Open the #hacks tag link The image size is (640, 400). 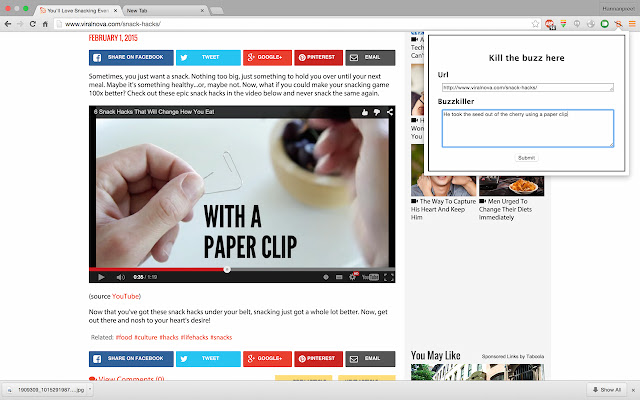pyautogui.click(x=169, y=338)
